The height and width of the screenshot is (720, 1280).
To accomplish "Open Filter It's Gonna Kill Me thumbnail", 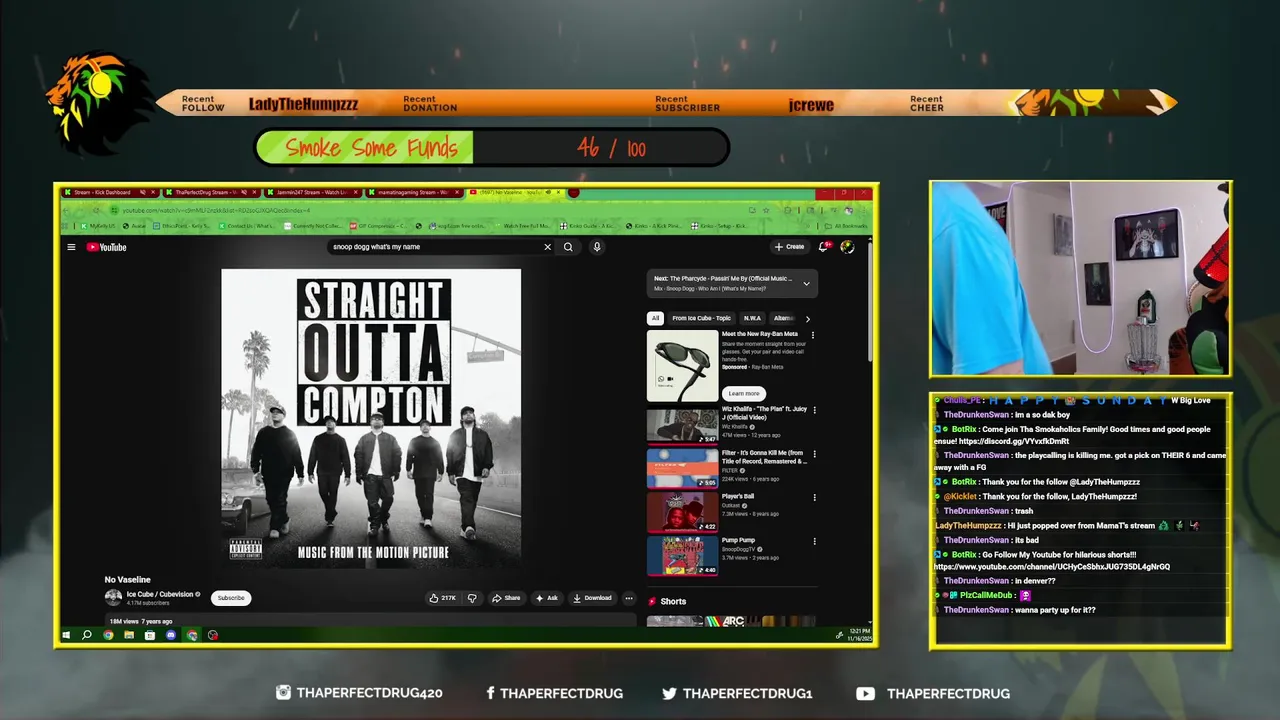I will point(682,468).
